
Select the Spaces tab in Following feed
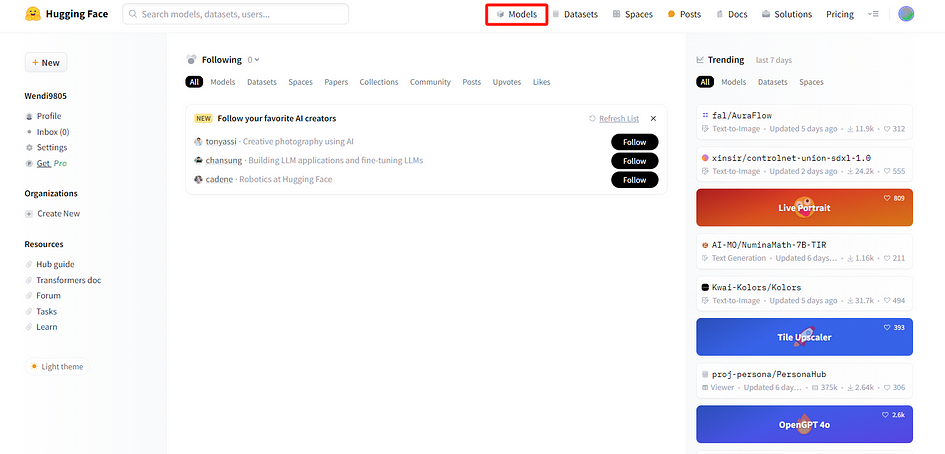coord(300,82)
